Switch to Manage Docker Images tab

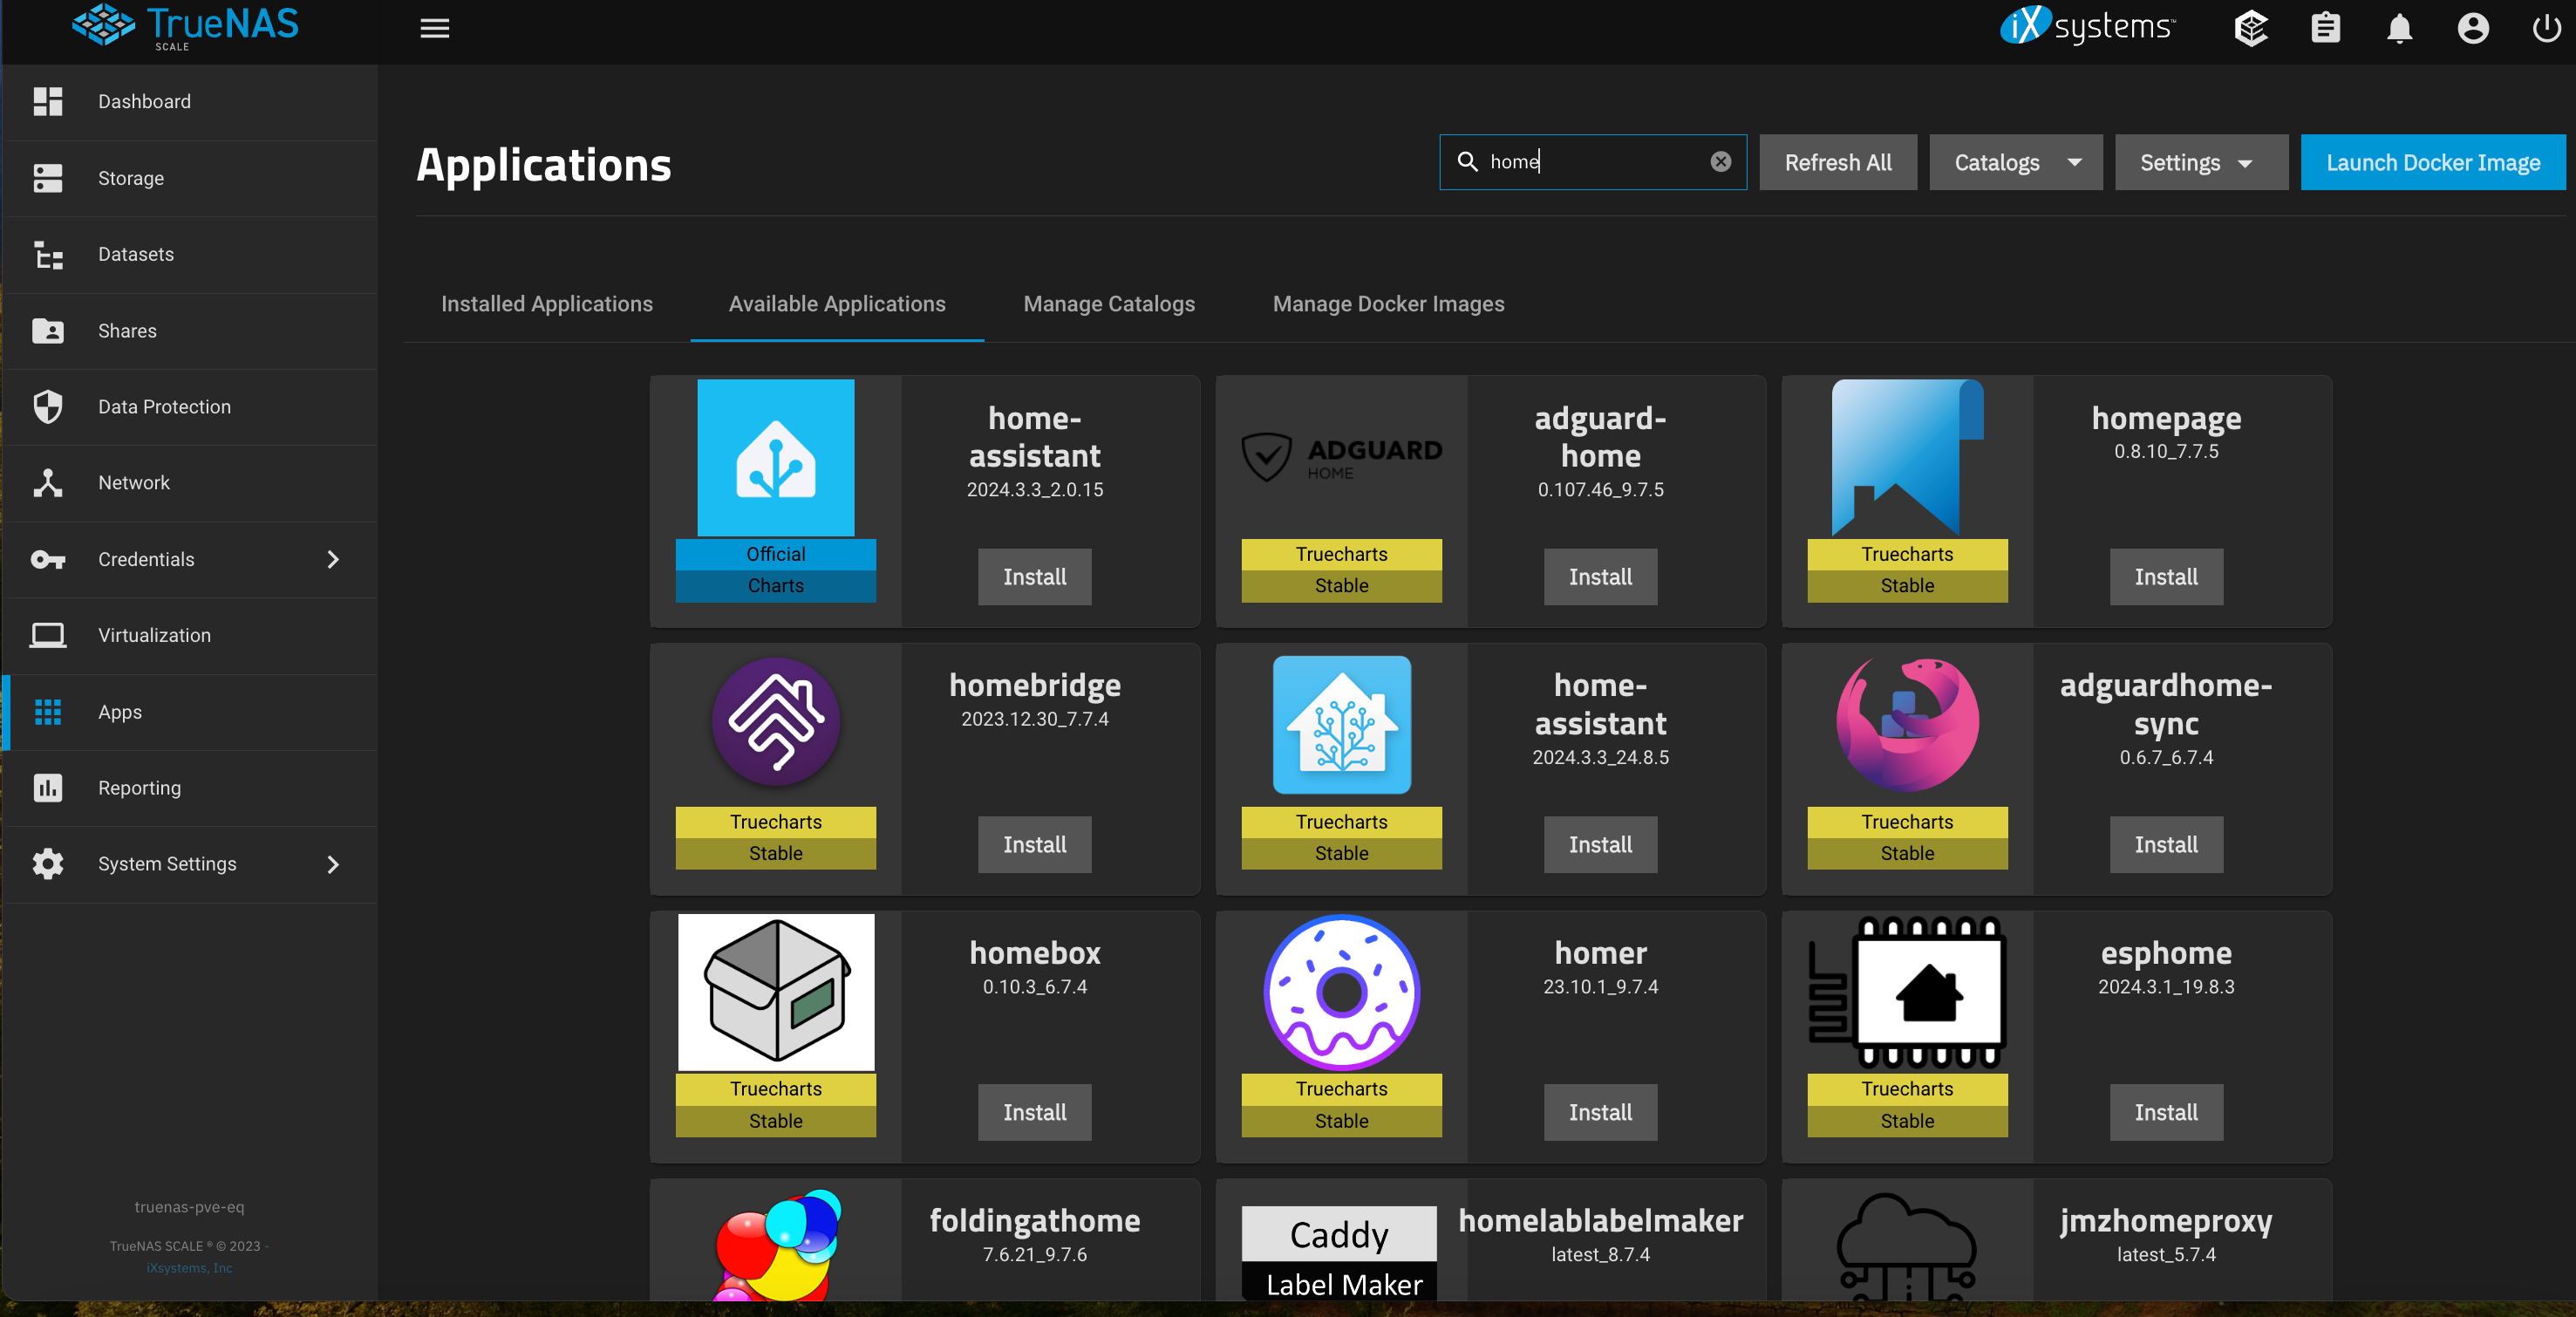pos(1387,304)
